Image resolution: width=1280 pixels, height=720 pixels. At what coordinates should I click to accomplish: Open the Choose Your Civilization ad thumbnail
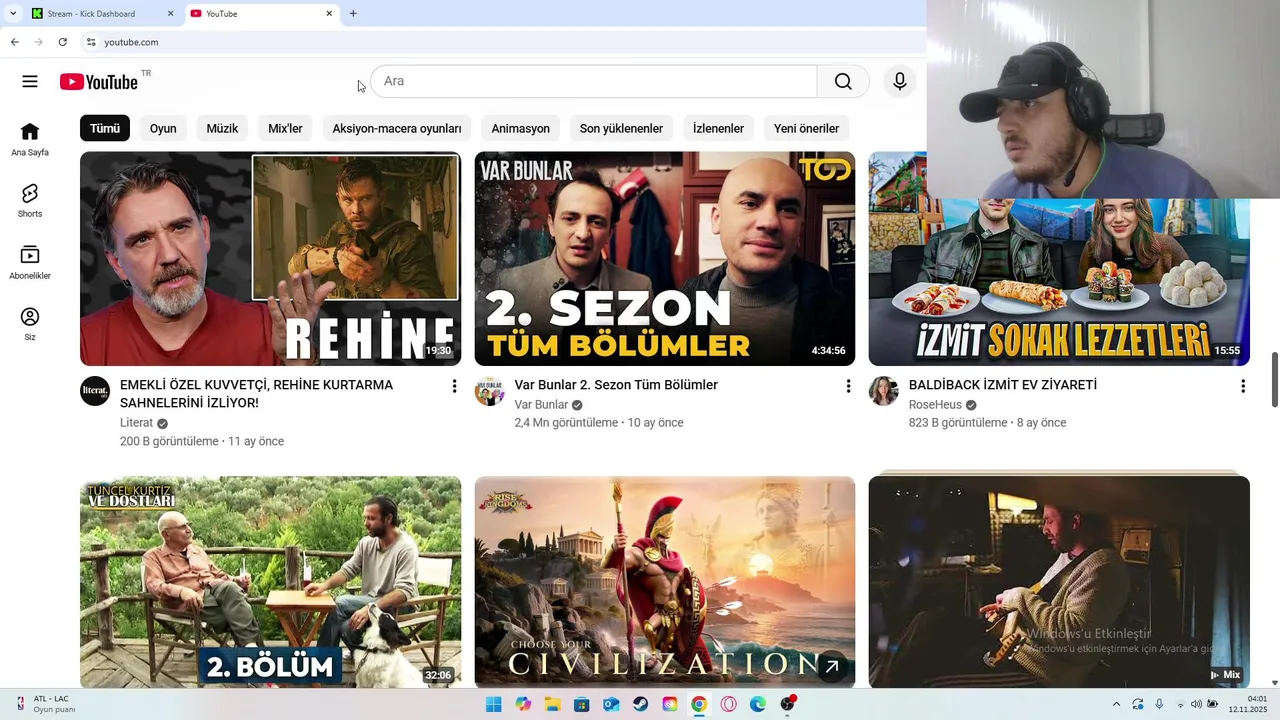point(665,582)
